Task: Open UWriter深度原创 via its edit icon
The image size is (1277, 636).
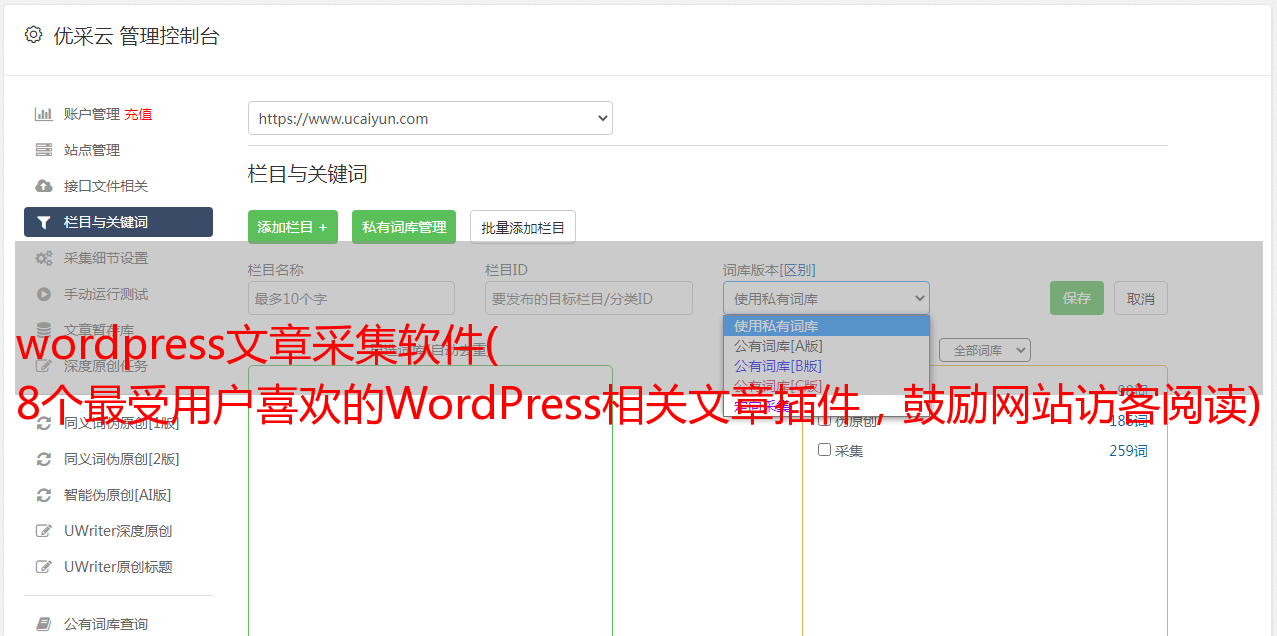Action: point(44,531)
